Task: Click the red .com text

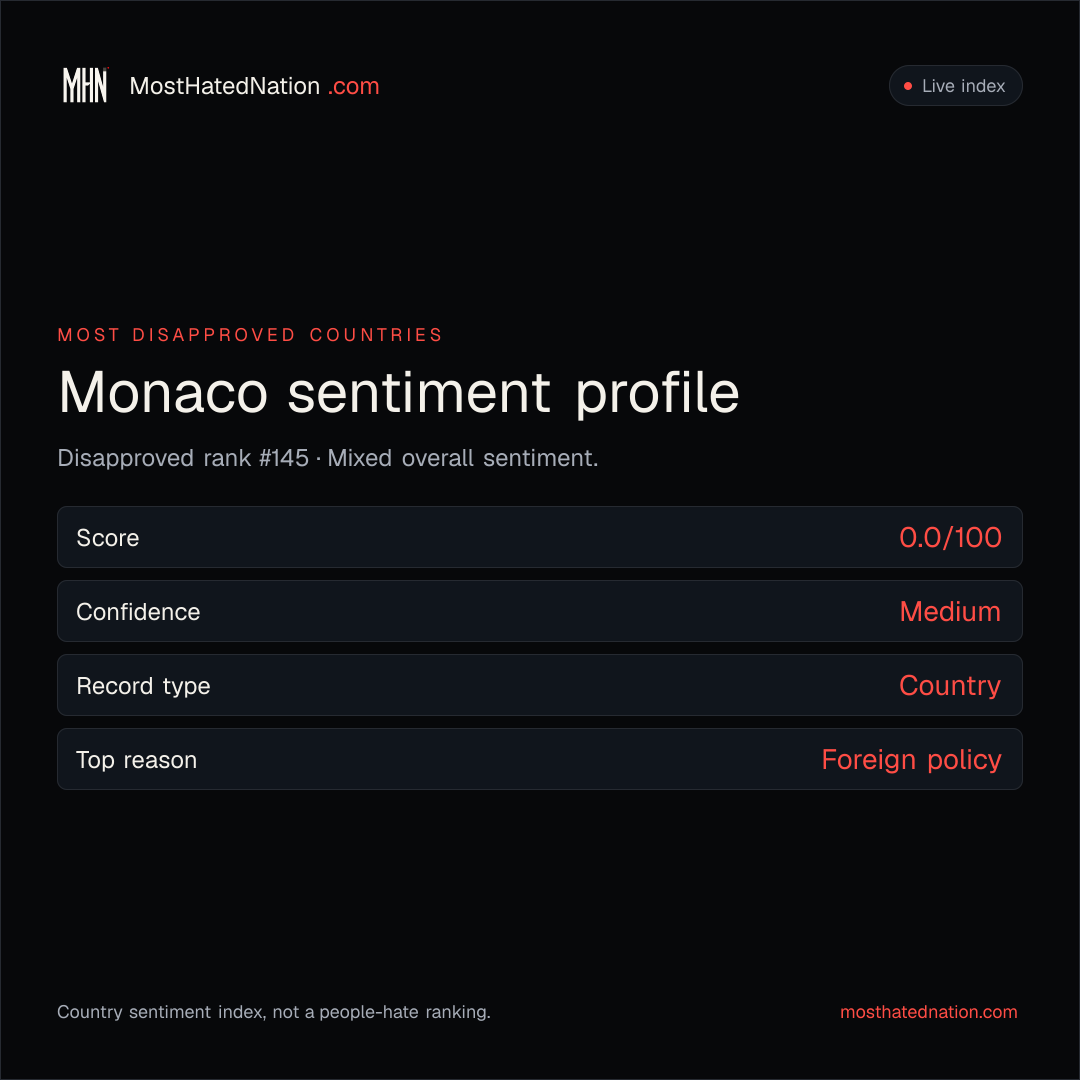Action: click(x=353, y=86)
